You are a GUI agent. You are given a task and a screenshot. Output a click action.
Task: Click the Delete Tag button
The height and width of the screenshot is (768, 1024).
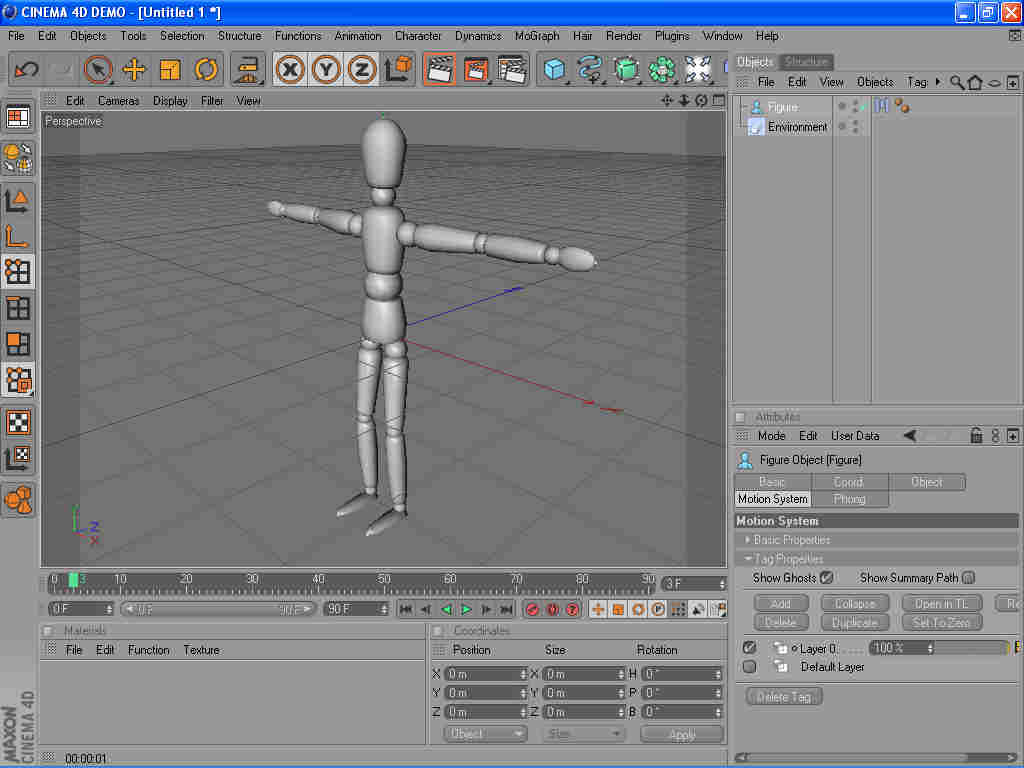[x=784, y=697]
